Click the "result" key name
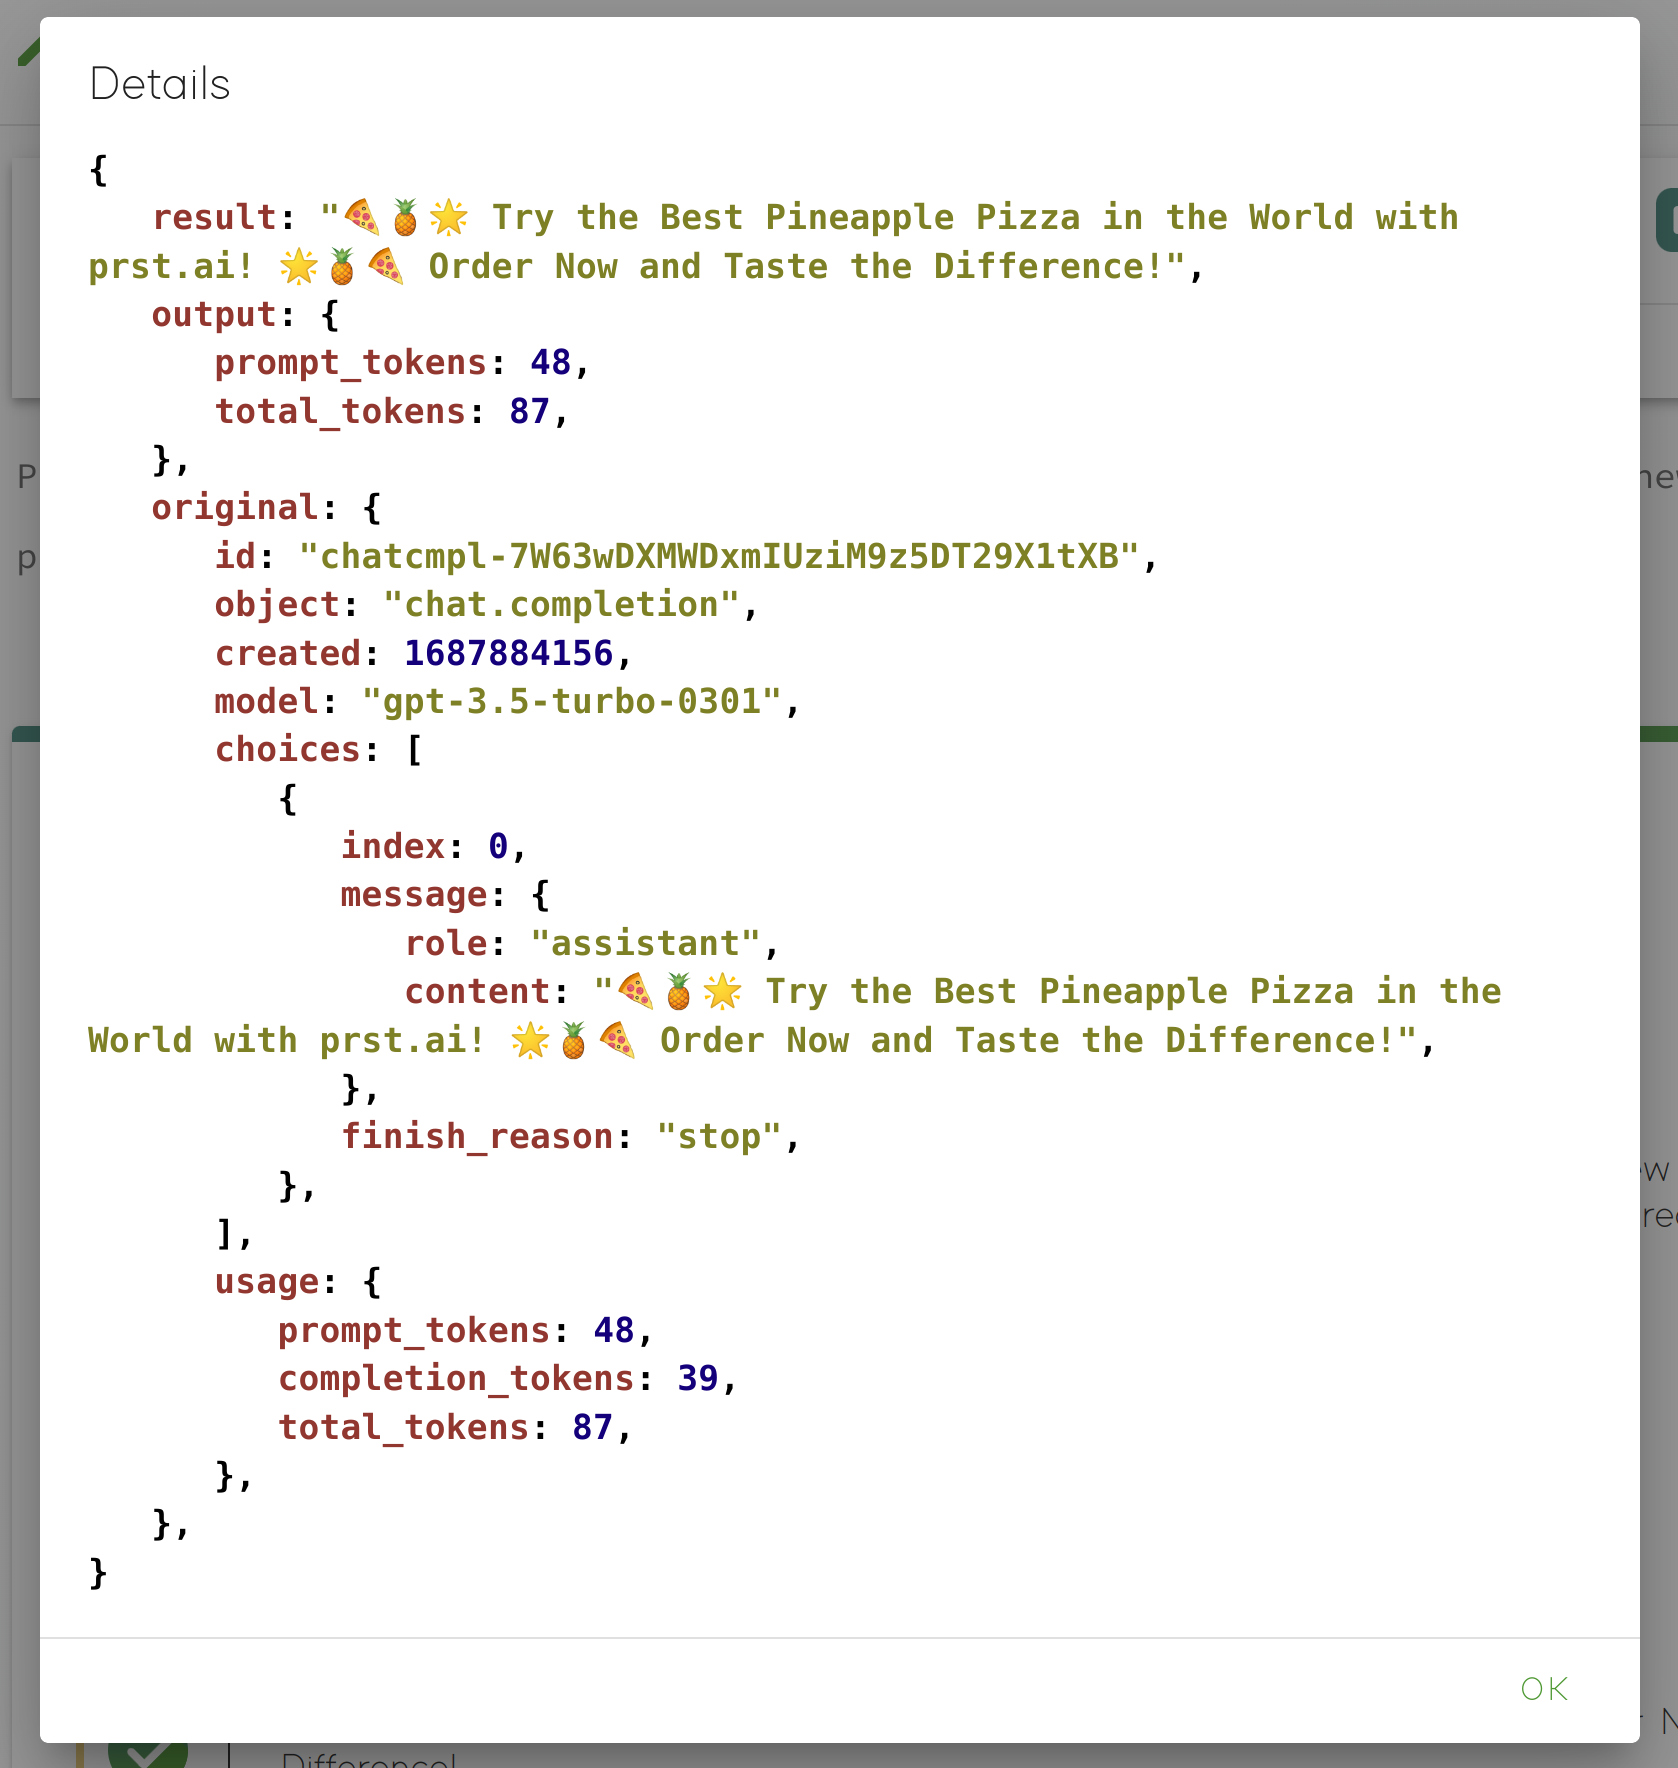 coord(214,217)
